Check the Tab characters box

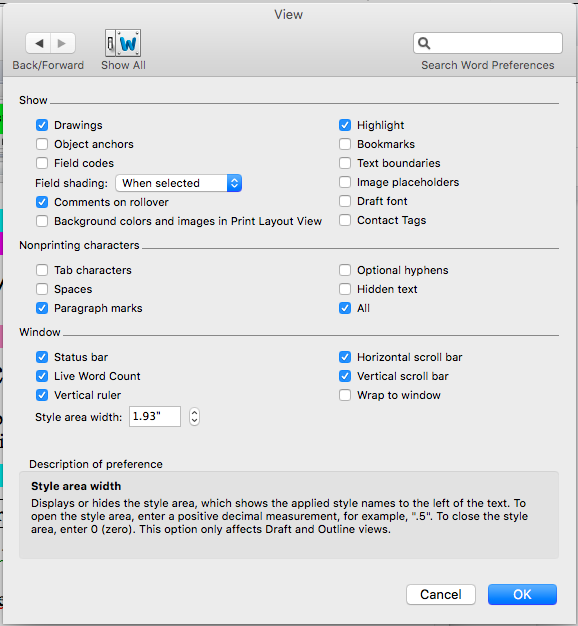click(x=42, y=270)
